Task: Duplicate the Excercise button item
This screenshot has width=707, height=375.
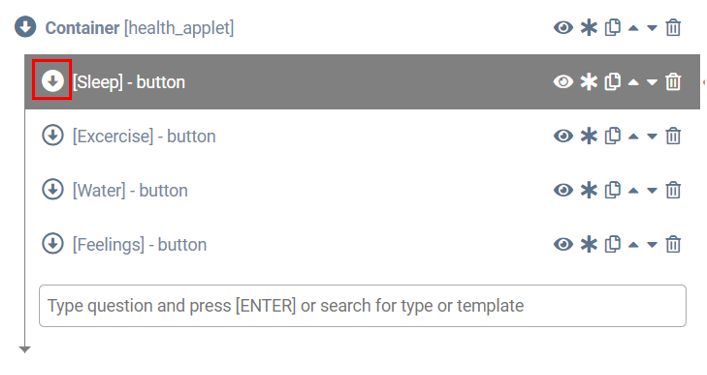Action: click(612, 136)
